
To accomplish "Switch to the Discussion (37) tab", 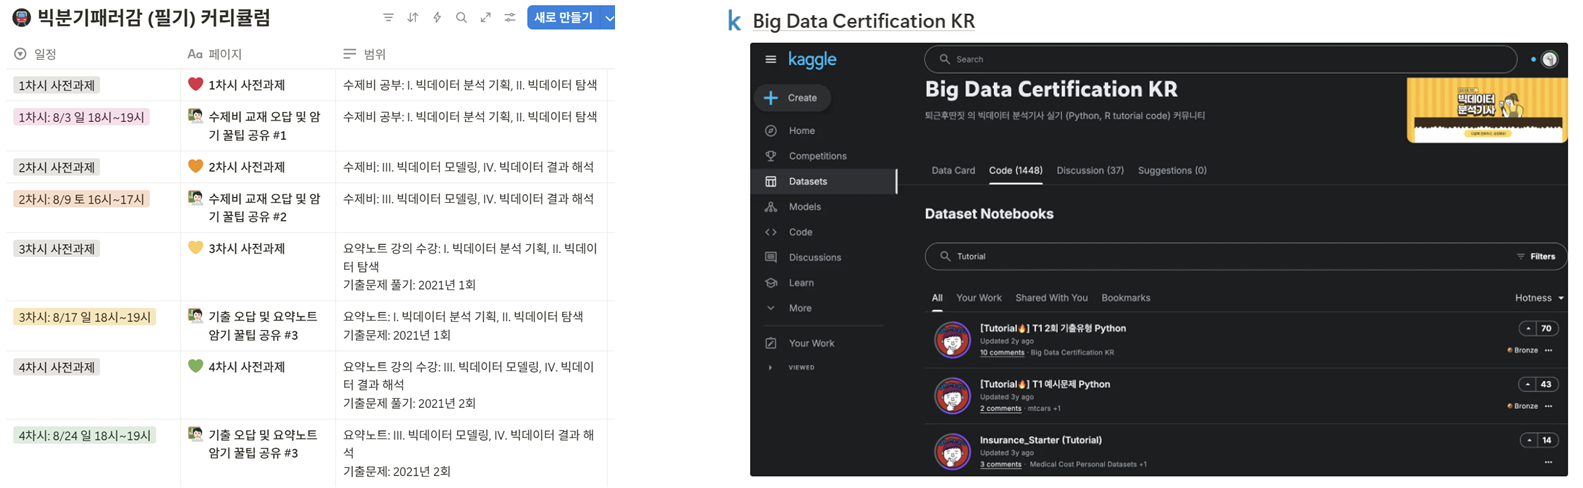I will 1090,170.
